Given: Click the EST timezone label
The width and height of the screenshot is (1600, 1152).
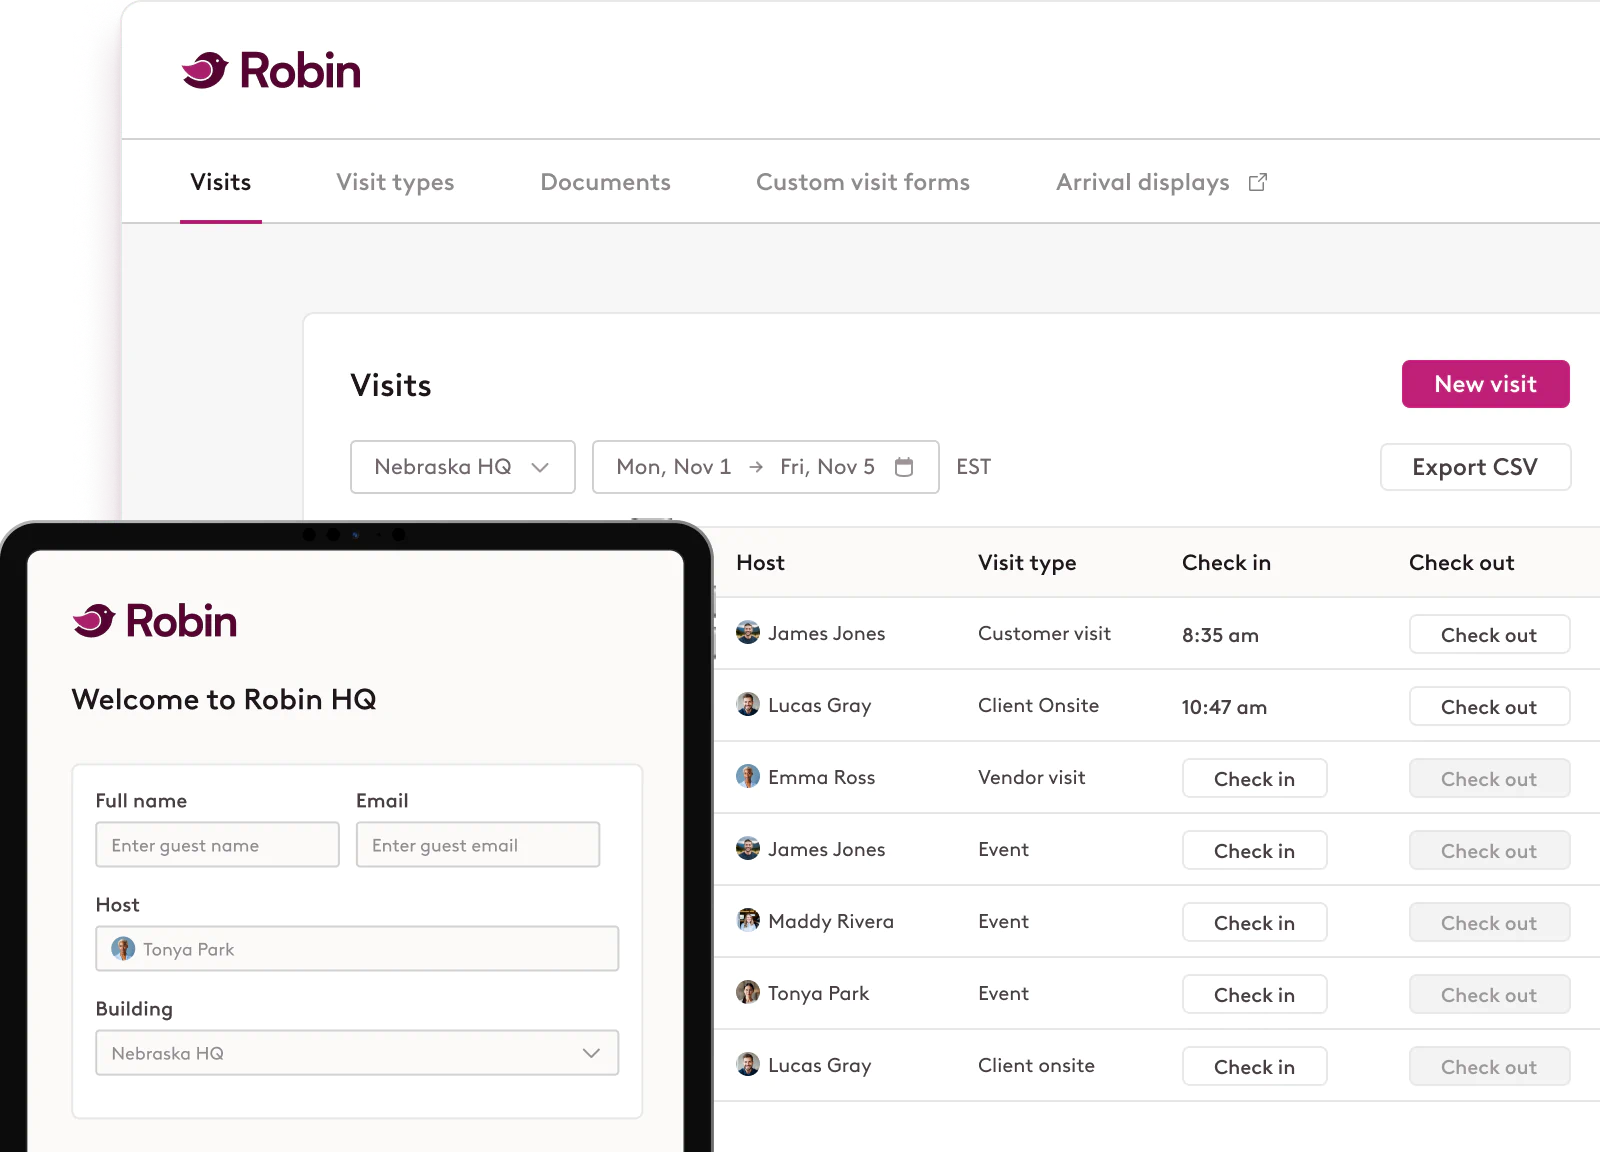Looking at the screenshot, I should pyautogui.click(x=973, y=467).
